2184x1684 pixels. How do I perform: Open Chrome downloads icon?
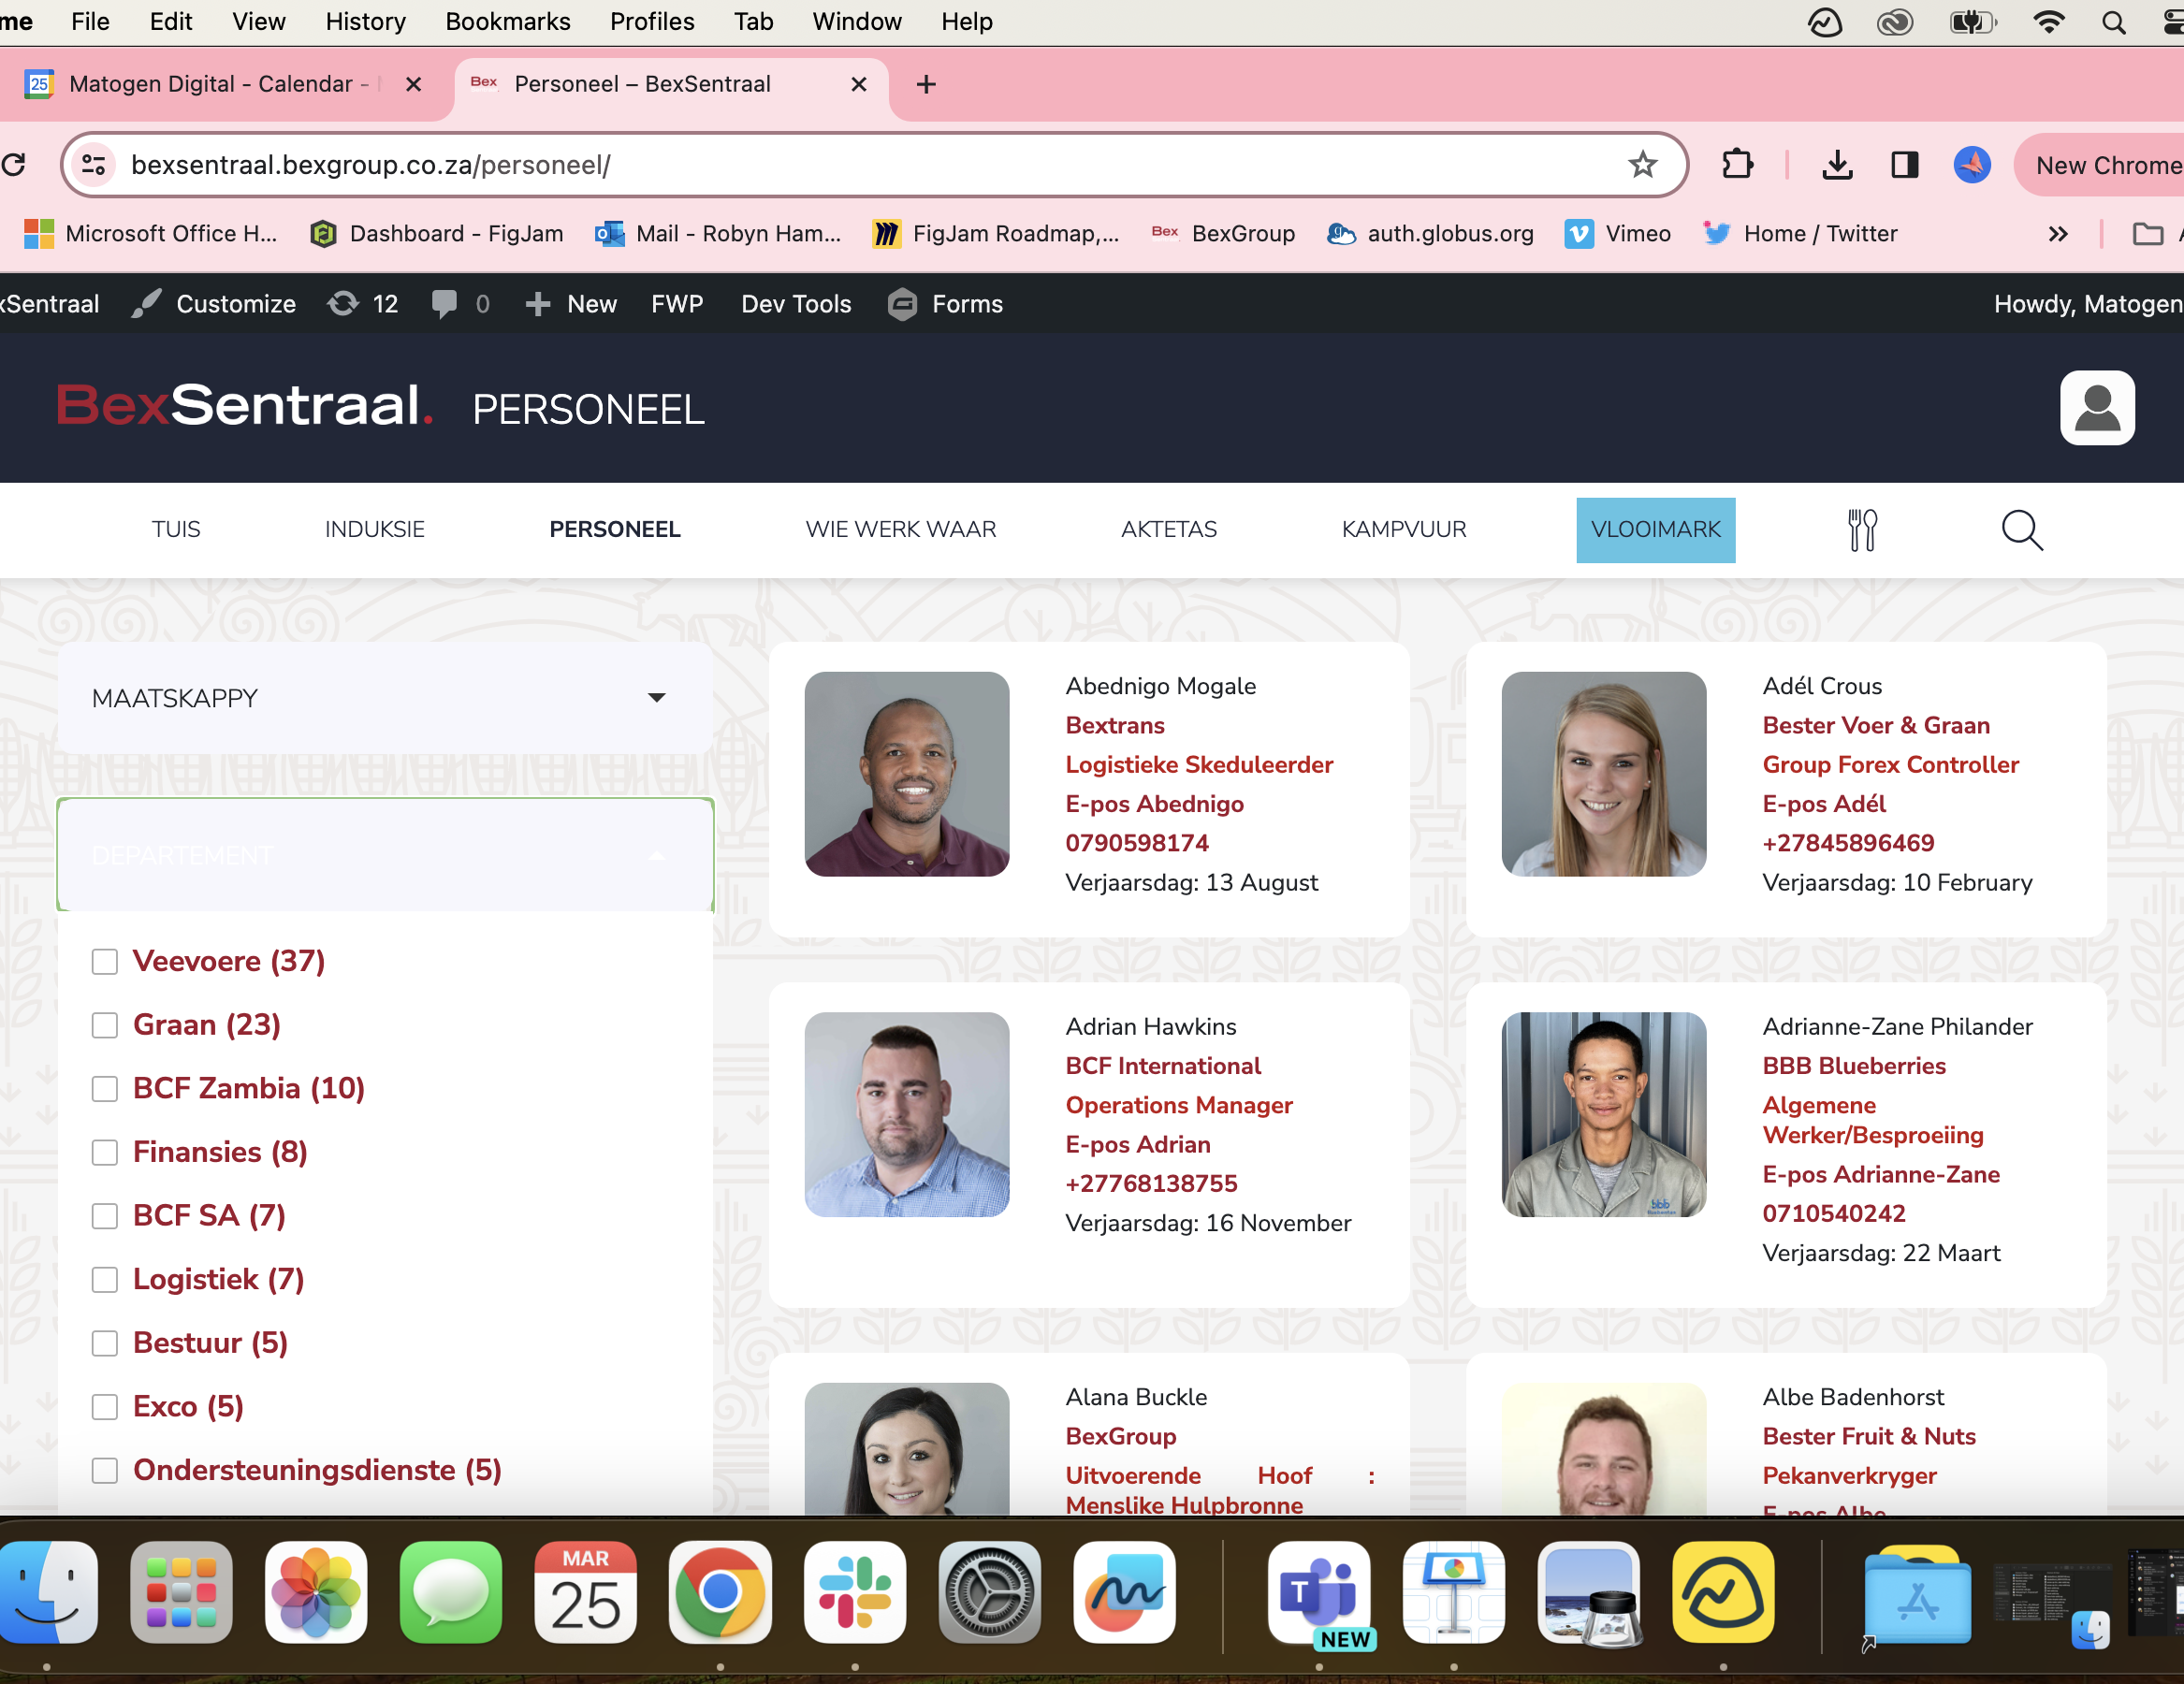(x=1837, y=165)
